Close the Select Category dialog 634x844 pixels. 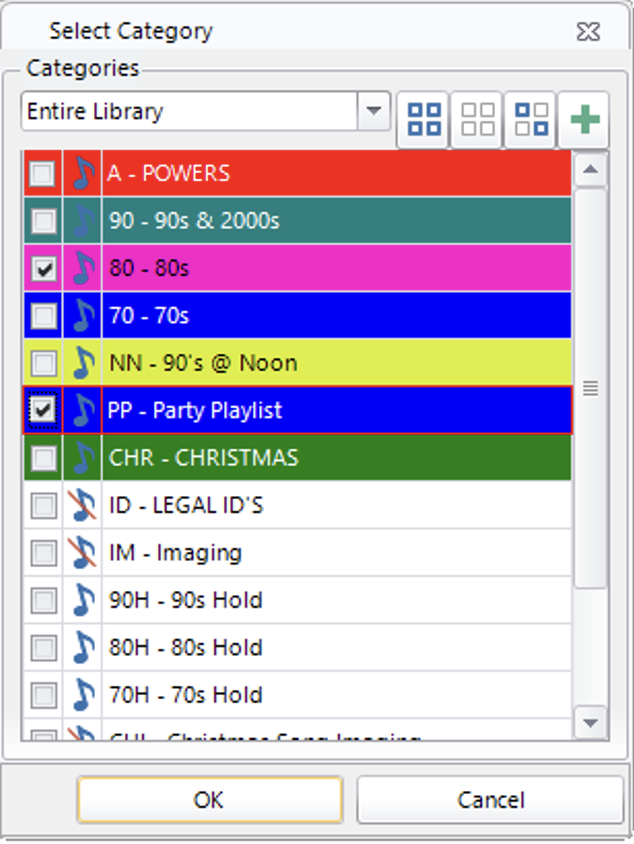[589, 32]
